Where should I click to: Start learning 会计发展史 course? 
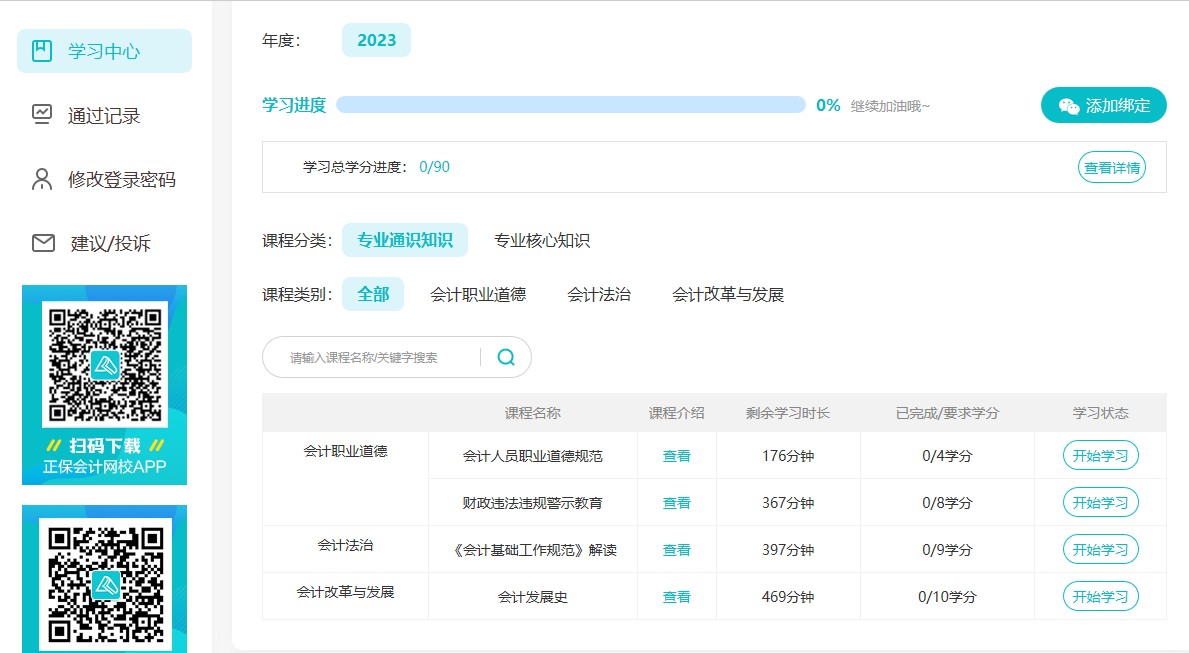coord(1100,597)
